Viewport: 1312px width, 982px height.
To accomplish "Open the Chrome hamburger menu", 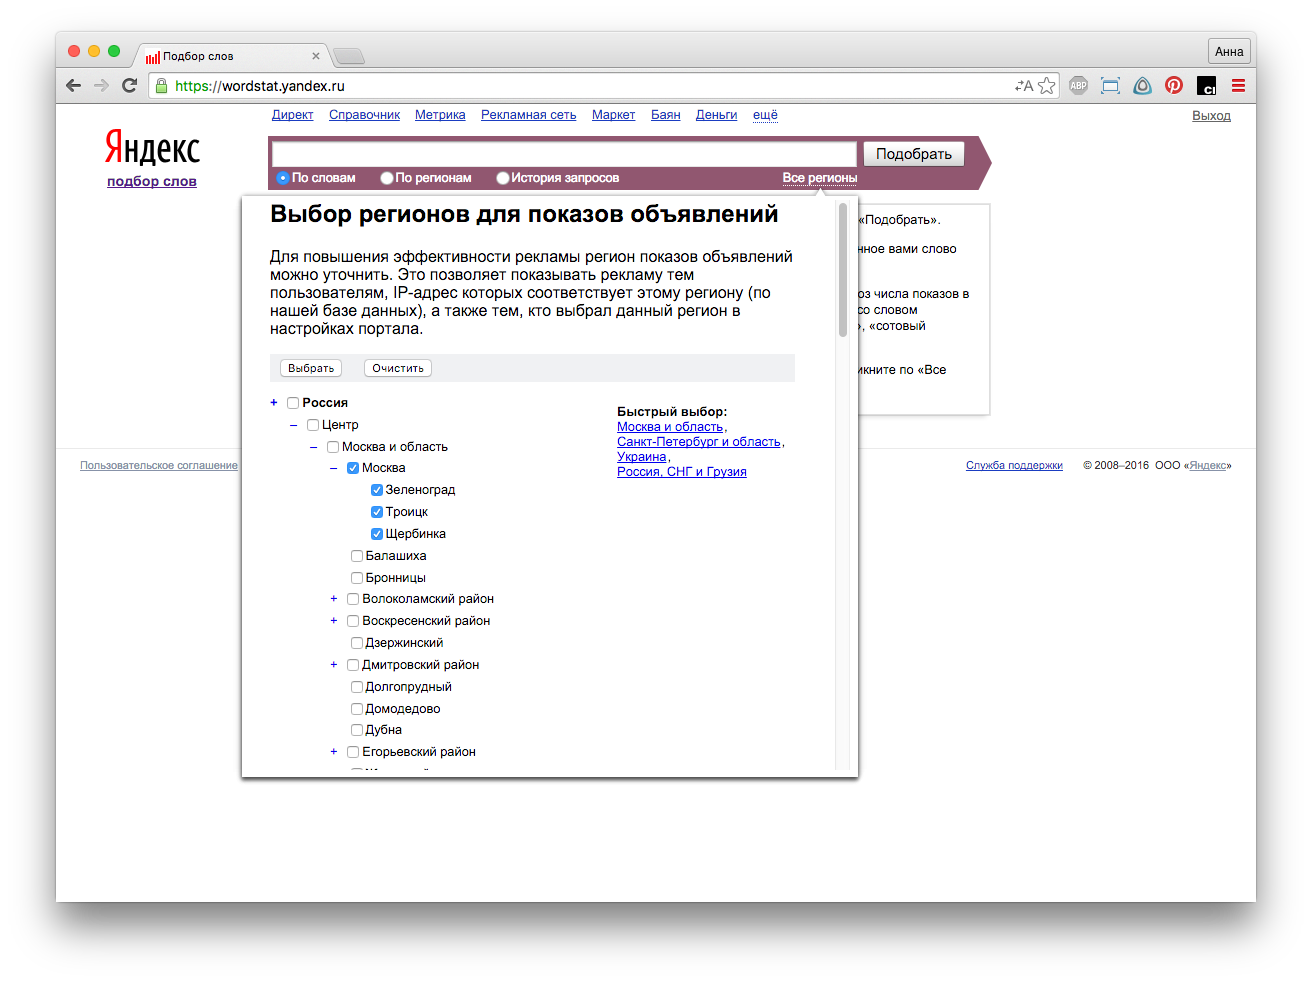I will coord(1238,86).
